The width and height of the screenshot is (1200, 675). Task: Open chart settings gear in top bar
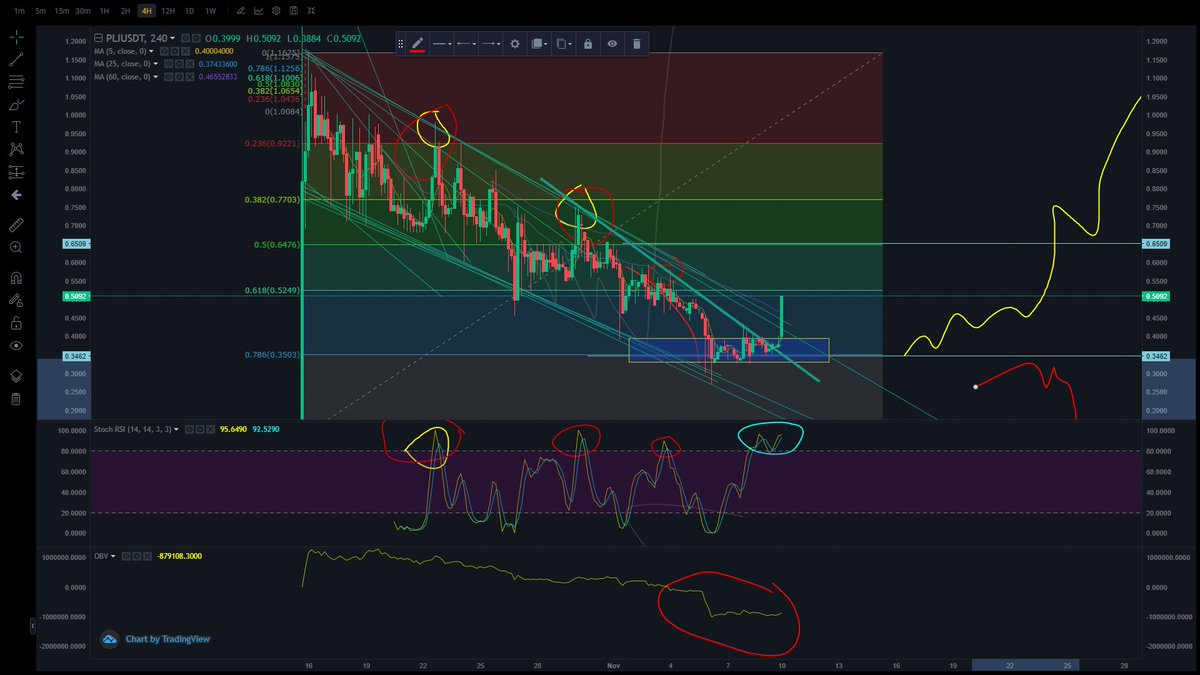276,11
